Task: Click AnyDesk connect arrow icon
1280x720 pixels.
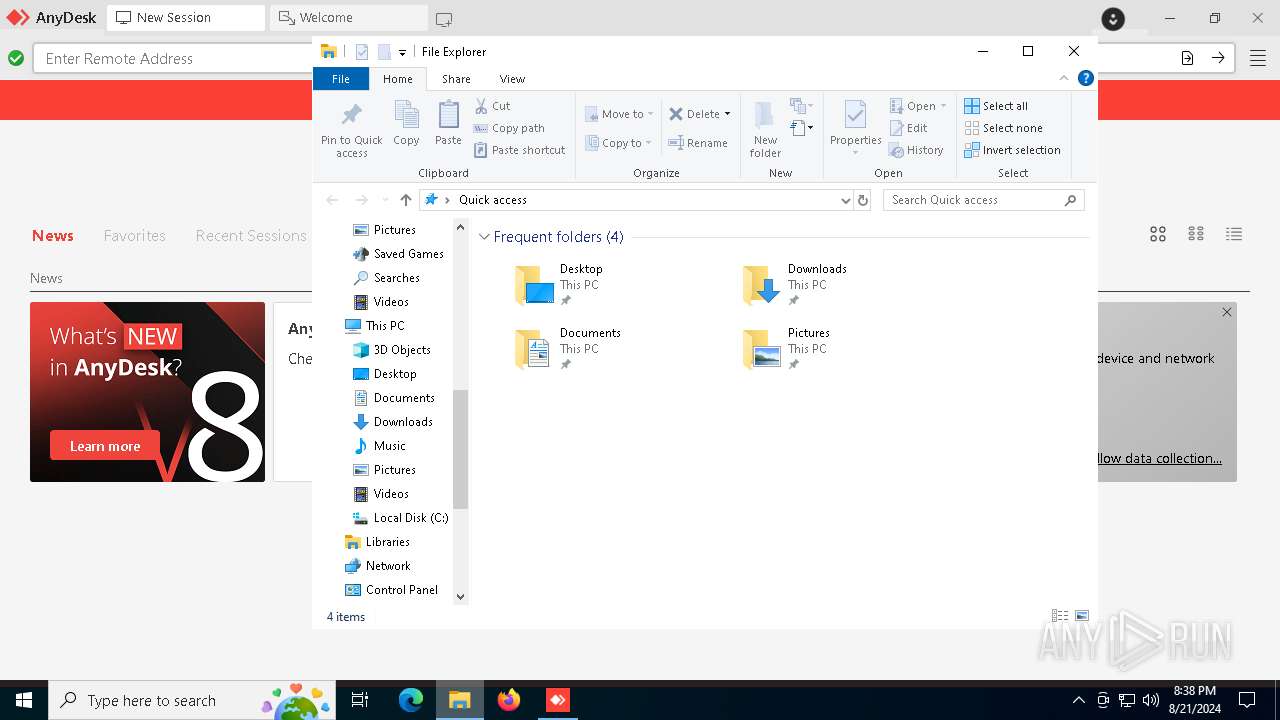Action: coord(1218,58)
